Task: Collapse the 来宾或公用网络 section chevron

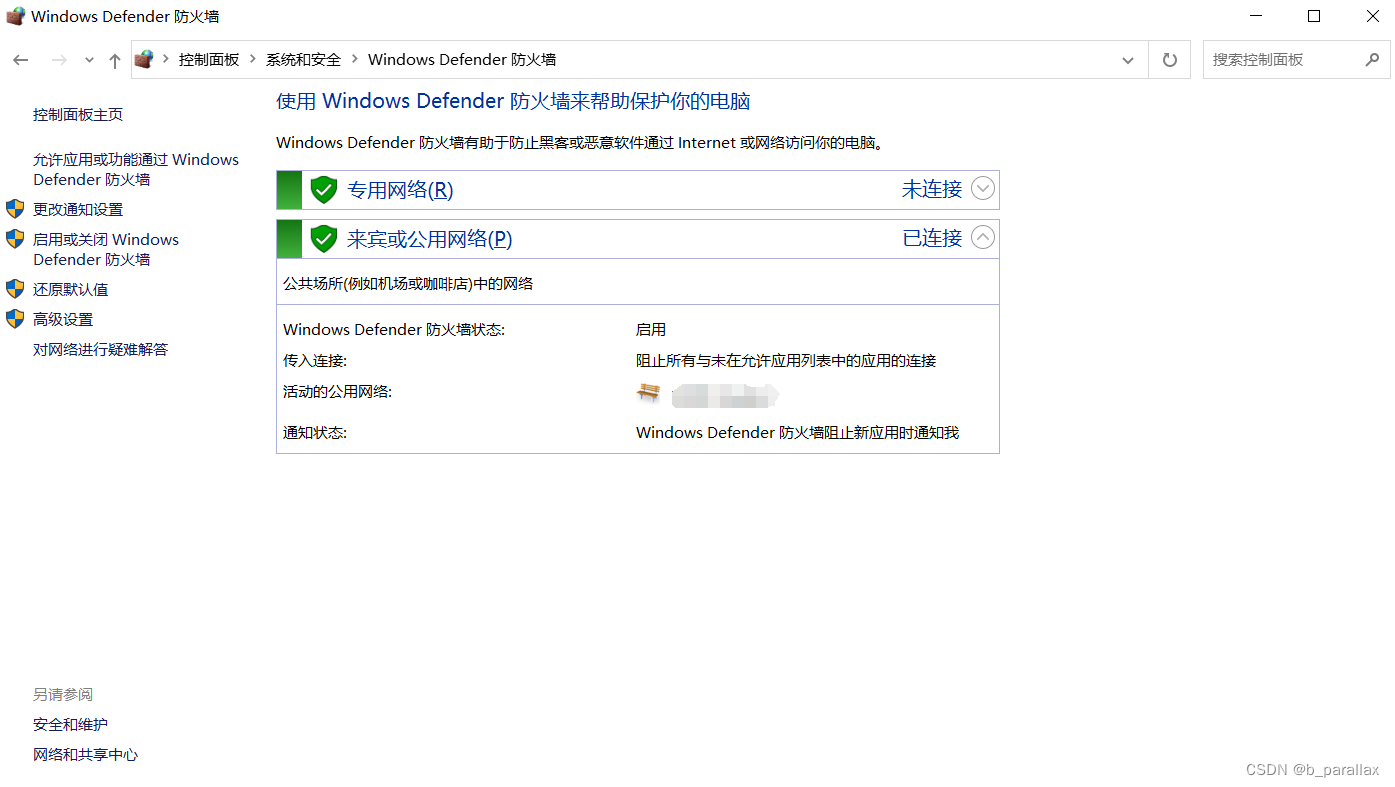Action: click(x=983, y=237)
